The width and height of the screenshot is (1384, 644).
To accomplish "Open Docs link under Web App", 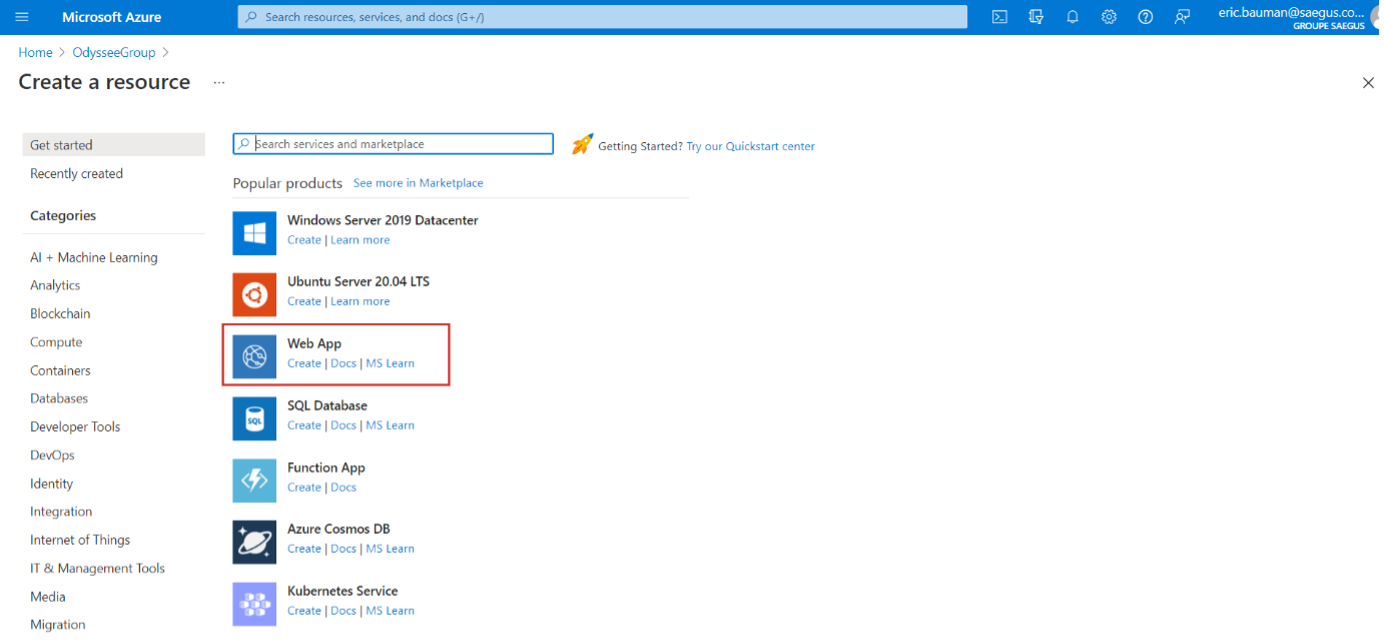I will click(343, 363).
